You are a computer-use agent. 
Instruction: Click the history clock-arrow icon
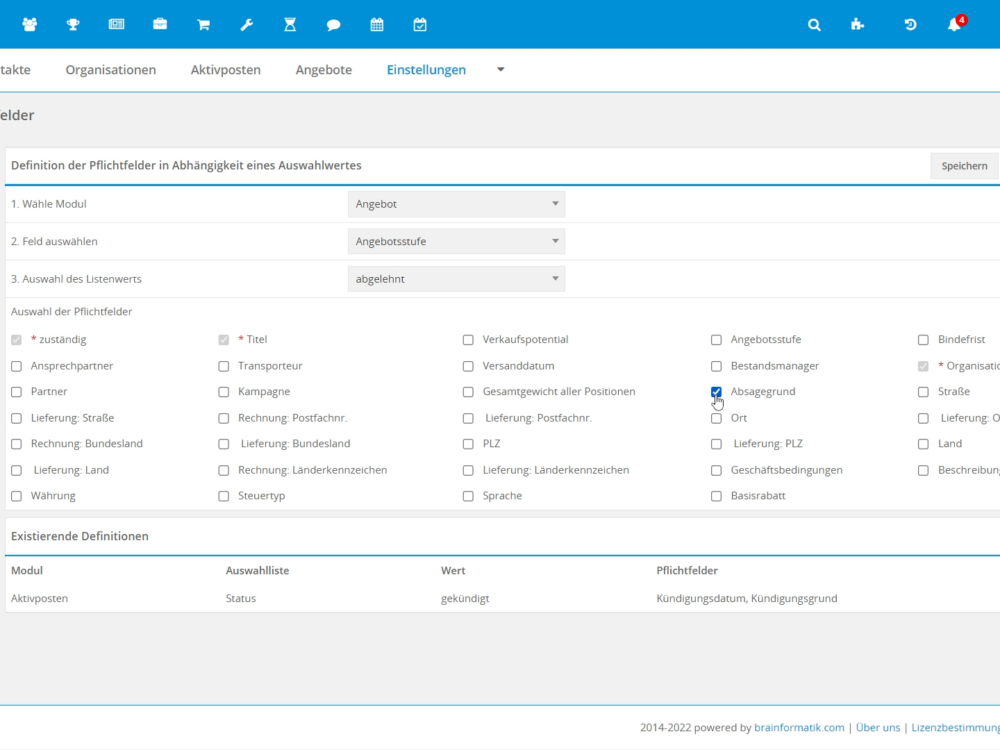[910, 25]
